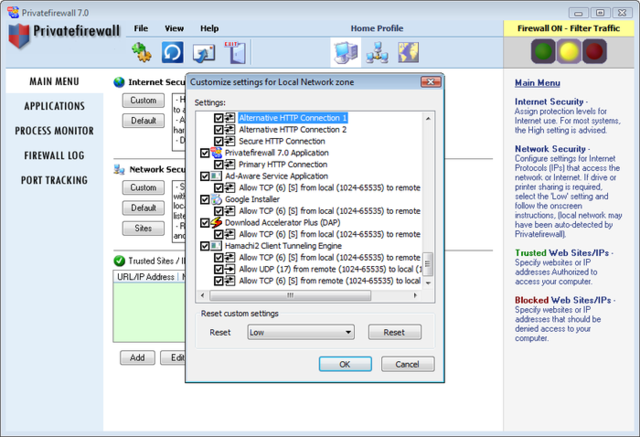Click the Internet Security globe icon
The height and width of the screenshot is (437, 640).
click(x=119, y=82)
